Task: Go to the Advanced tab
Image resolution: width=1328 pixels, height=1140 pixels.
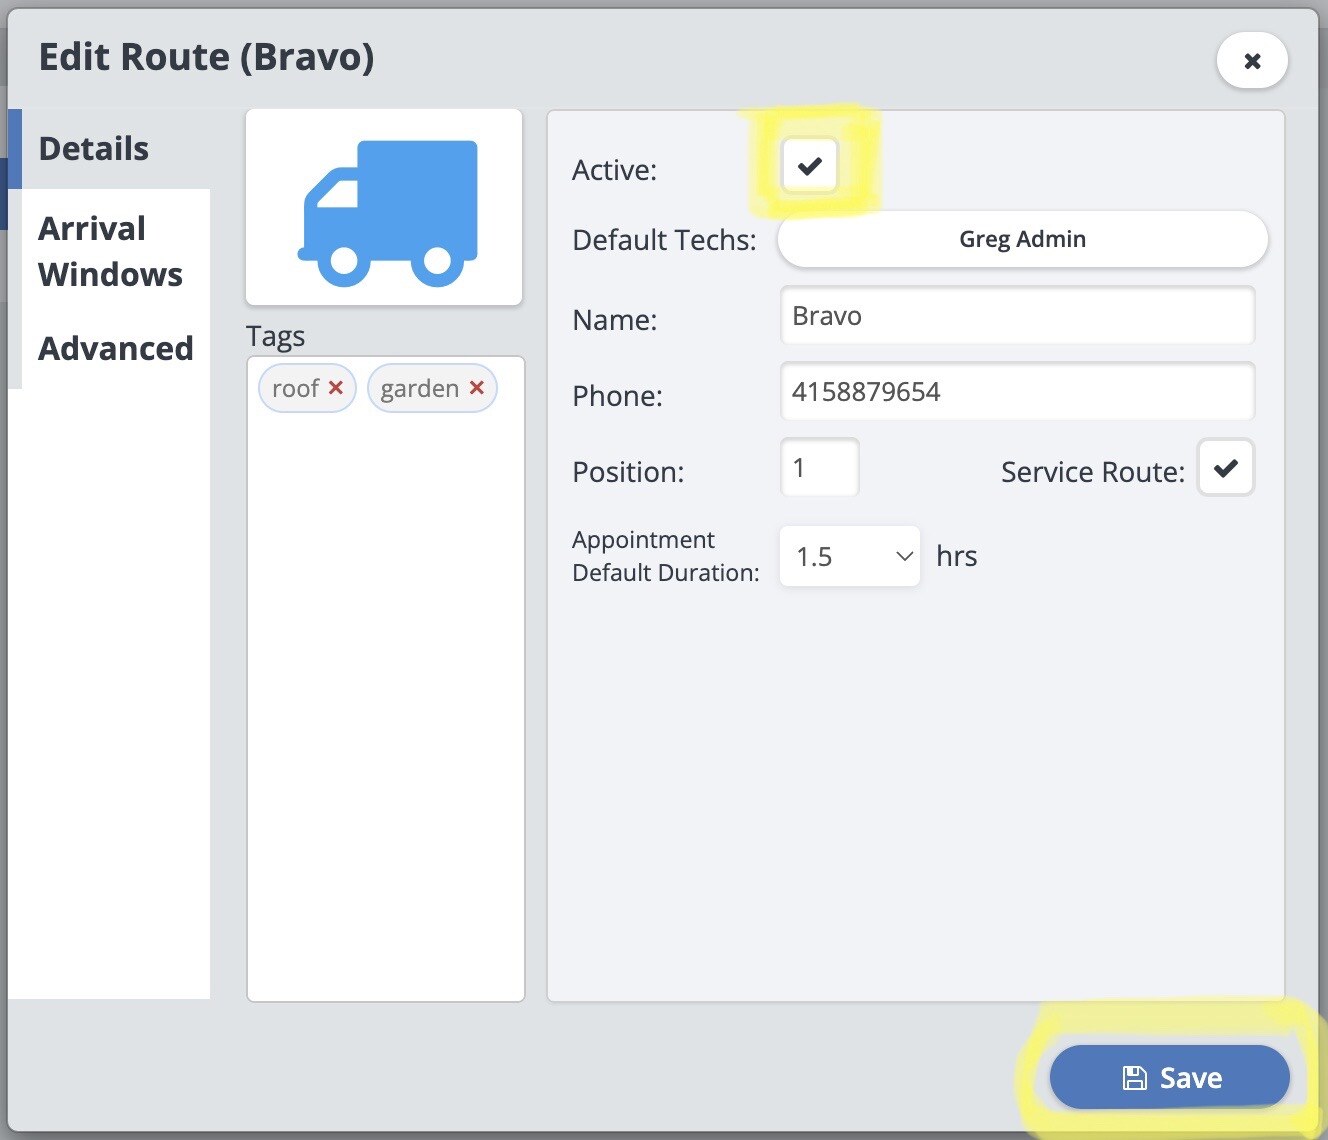Action: 115,348
